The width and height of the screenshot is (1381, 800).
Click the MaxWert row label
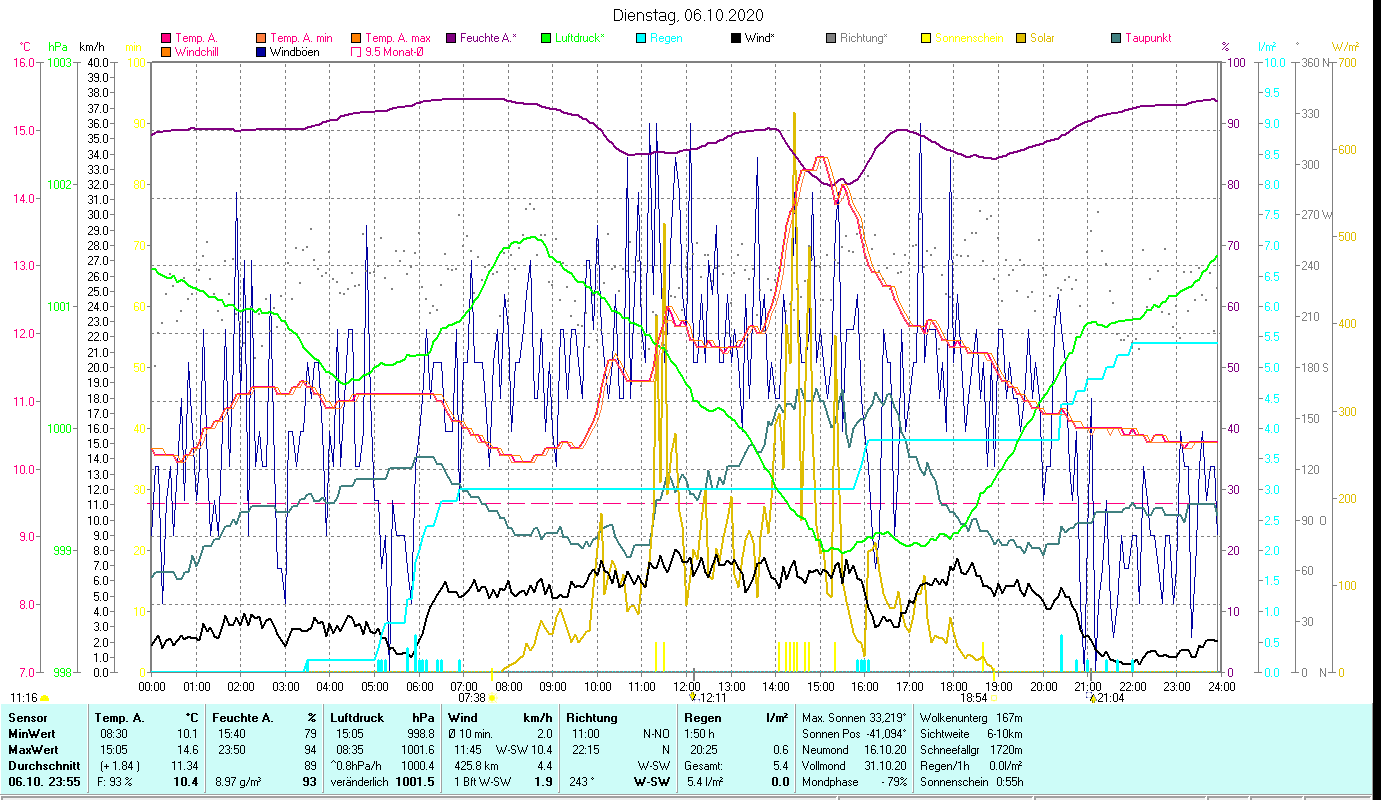[32, 750]
